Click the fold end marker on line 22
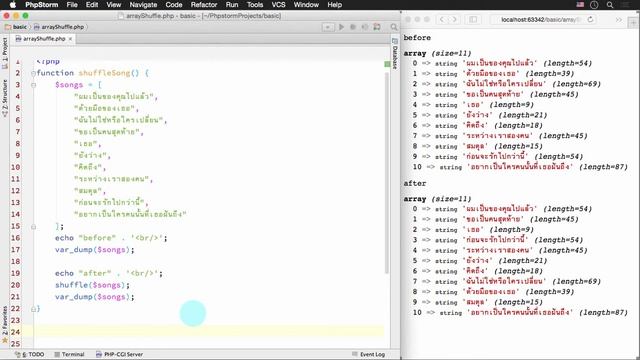This screenshot has height=360, width=640. pos(33,309)
